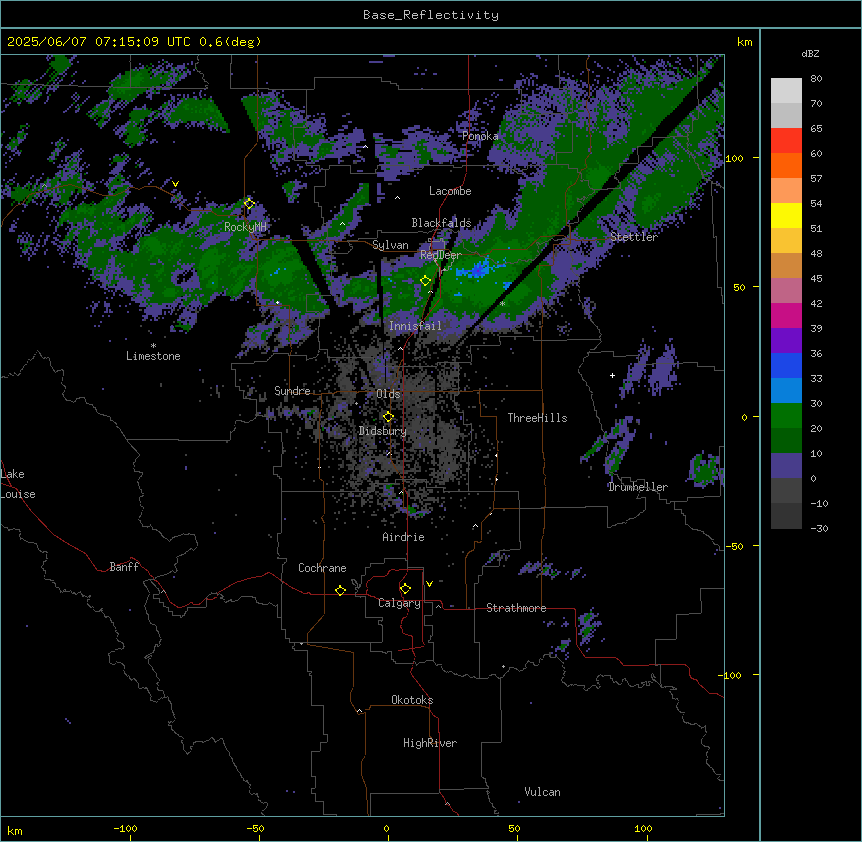The height and width of the screenshot is (842, 862).
Task: Select the slate purple 10-0 dBZ swatch
Action: coord(786,466)
